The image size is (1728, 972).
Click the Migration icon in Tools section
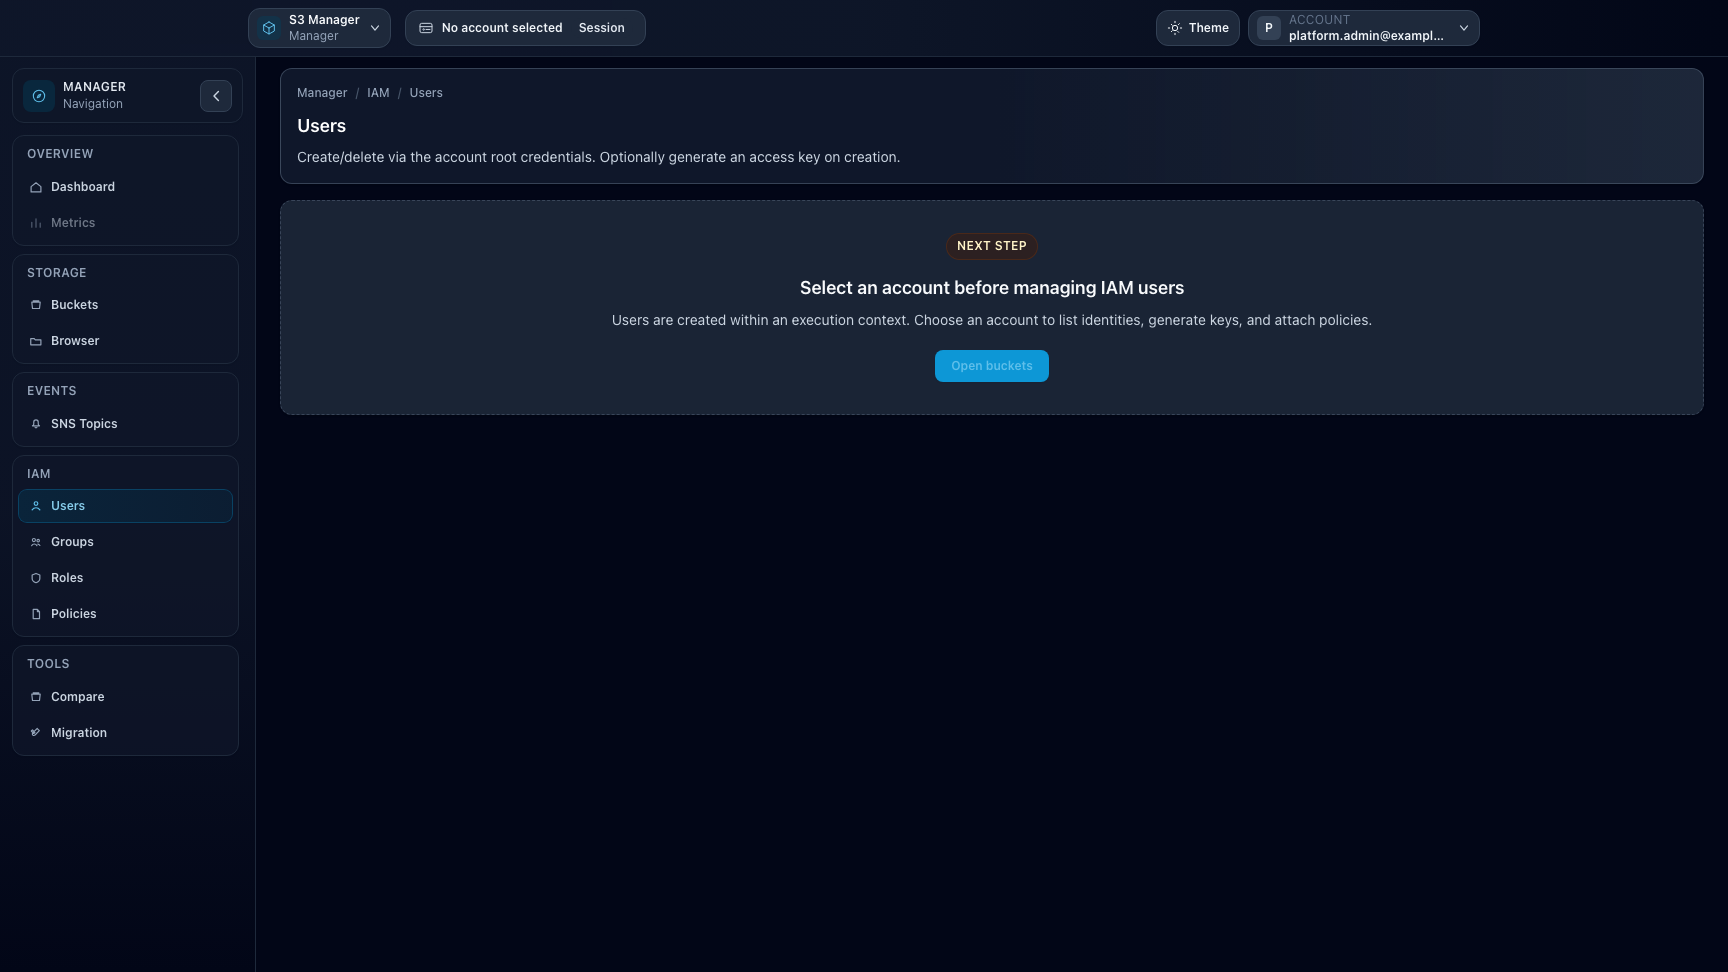click(x=36, y=732)
